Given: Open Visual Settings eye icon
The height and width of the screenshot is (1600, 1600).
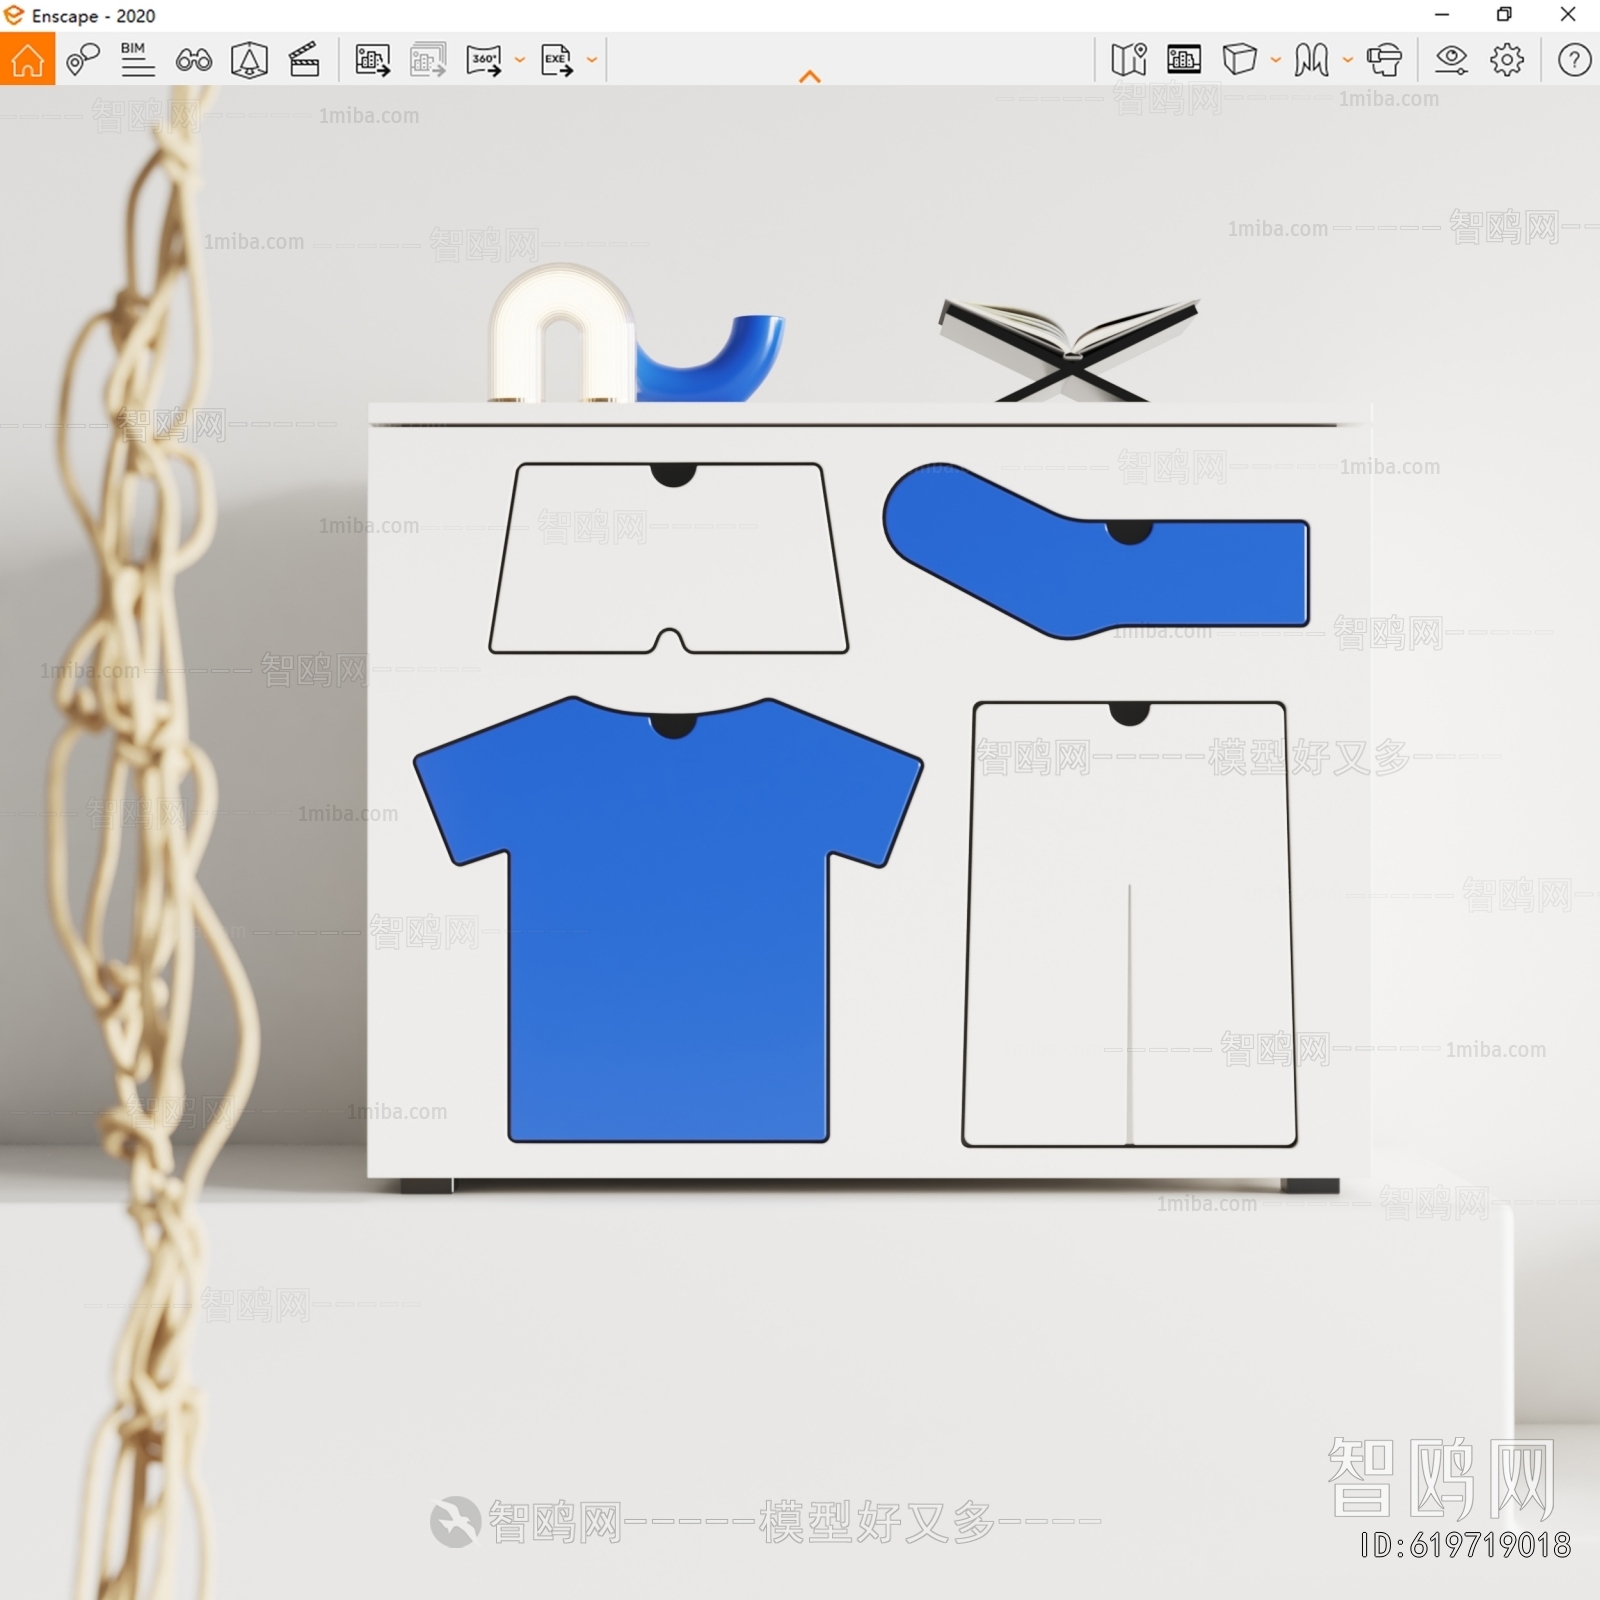Looking at the screenshot, I should 1451,60.
